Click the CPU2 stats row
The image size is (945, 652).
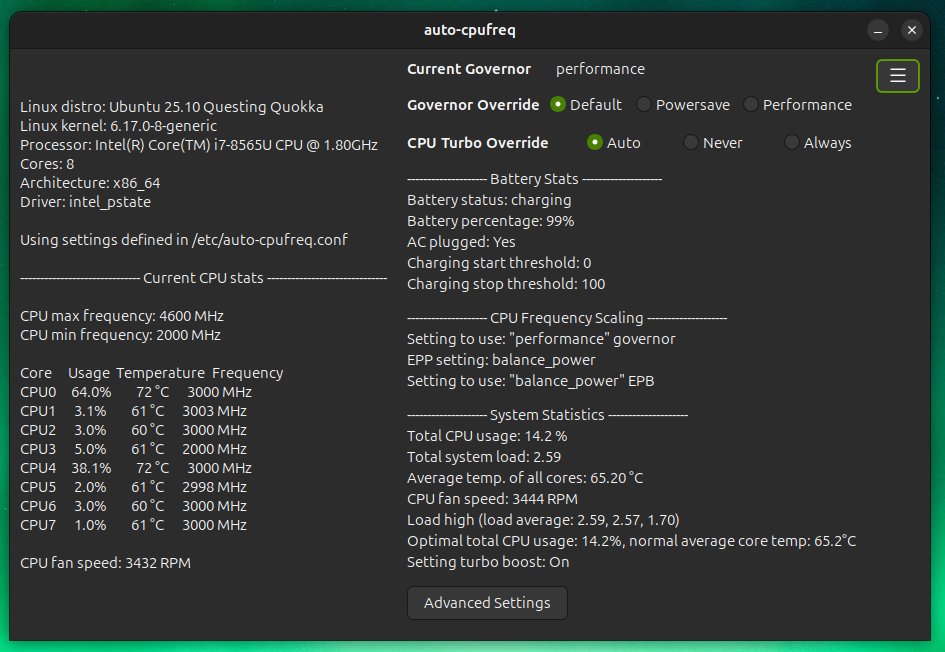pos(134,430)
